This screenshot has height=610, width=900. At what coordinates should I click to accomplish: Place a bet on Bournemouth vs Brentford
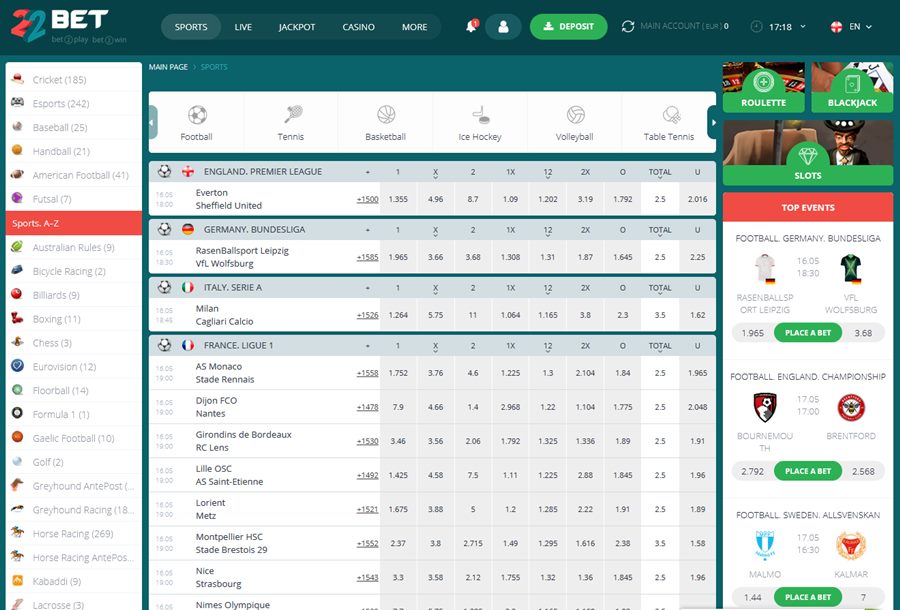pyautogui.click(x=808, y=471)
